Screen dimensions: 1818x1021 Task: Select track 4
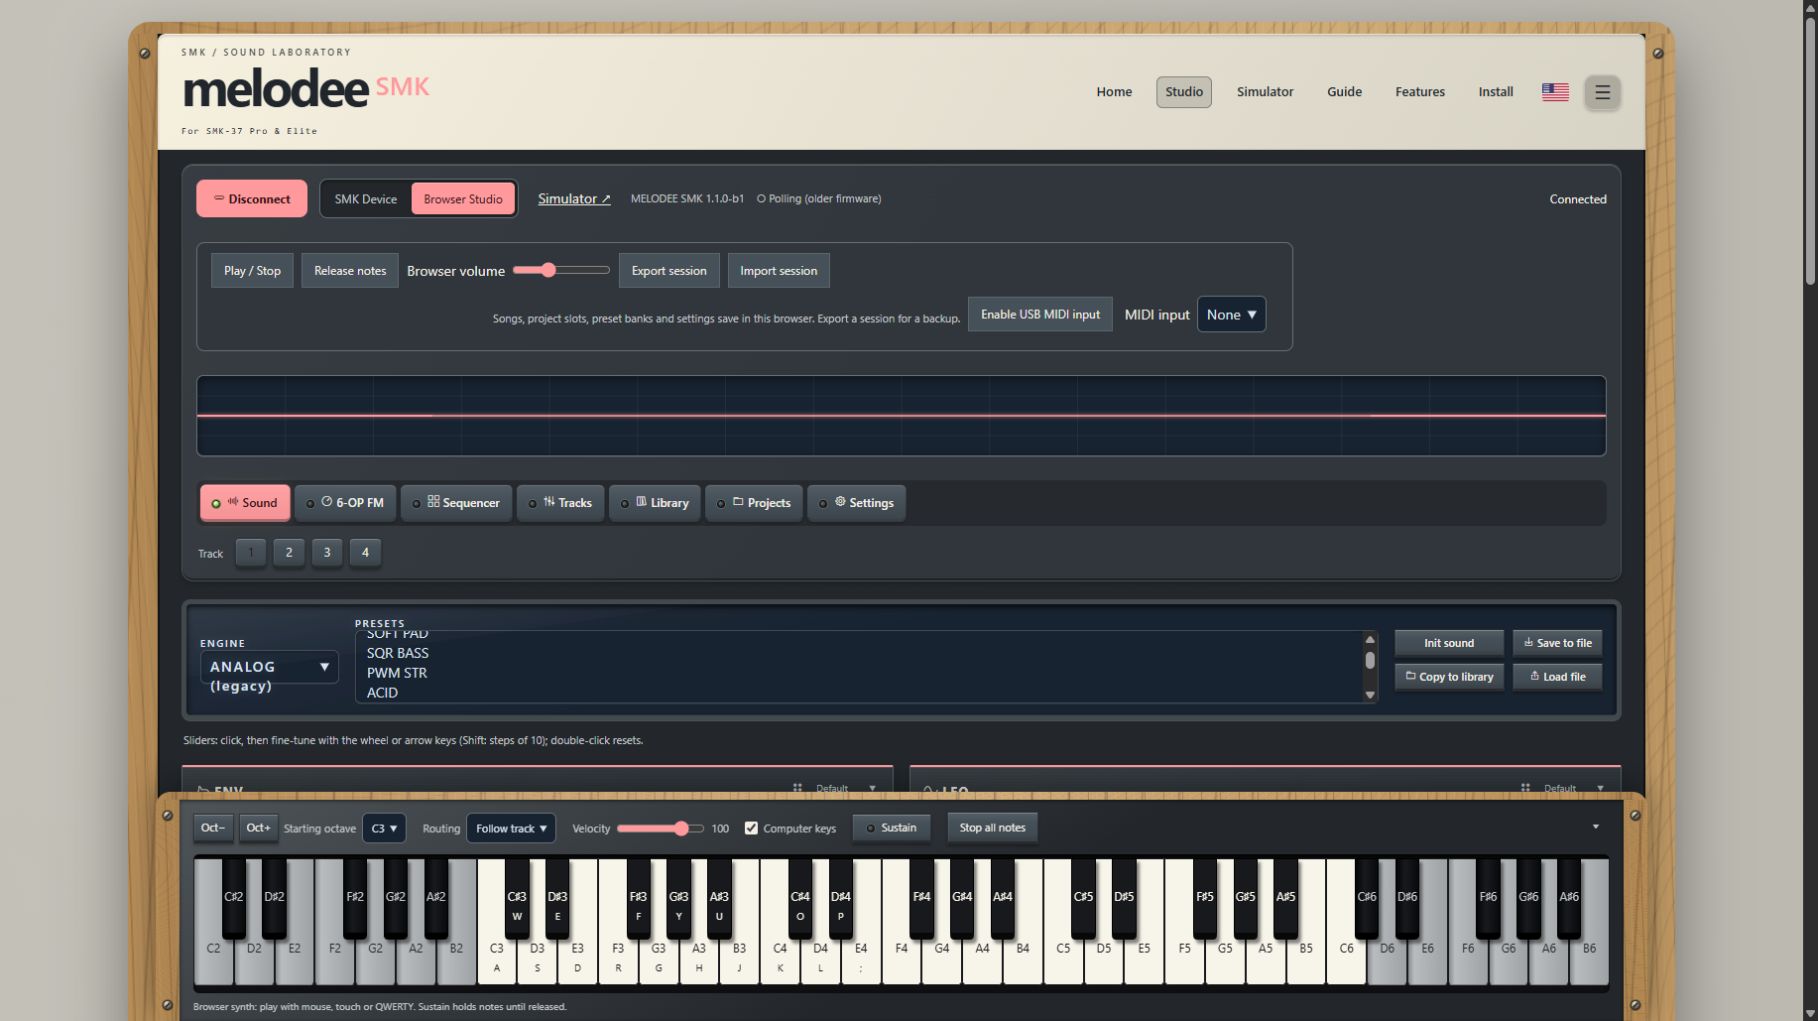pyautogui.click(x=365, y=552)
